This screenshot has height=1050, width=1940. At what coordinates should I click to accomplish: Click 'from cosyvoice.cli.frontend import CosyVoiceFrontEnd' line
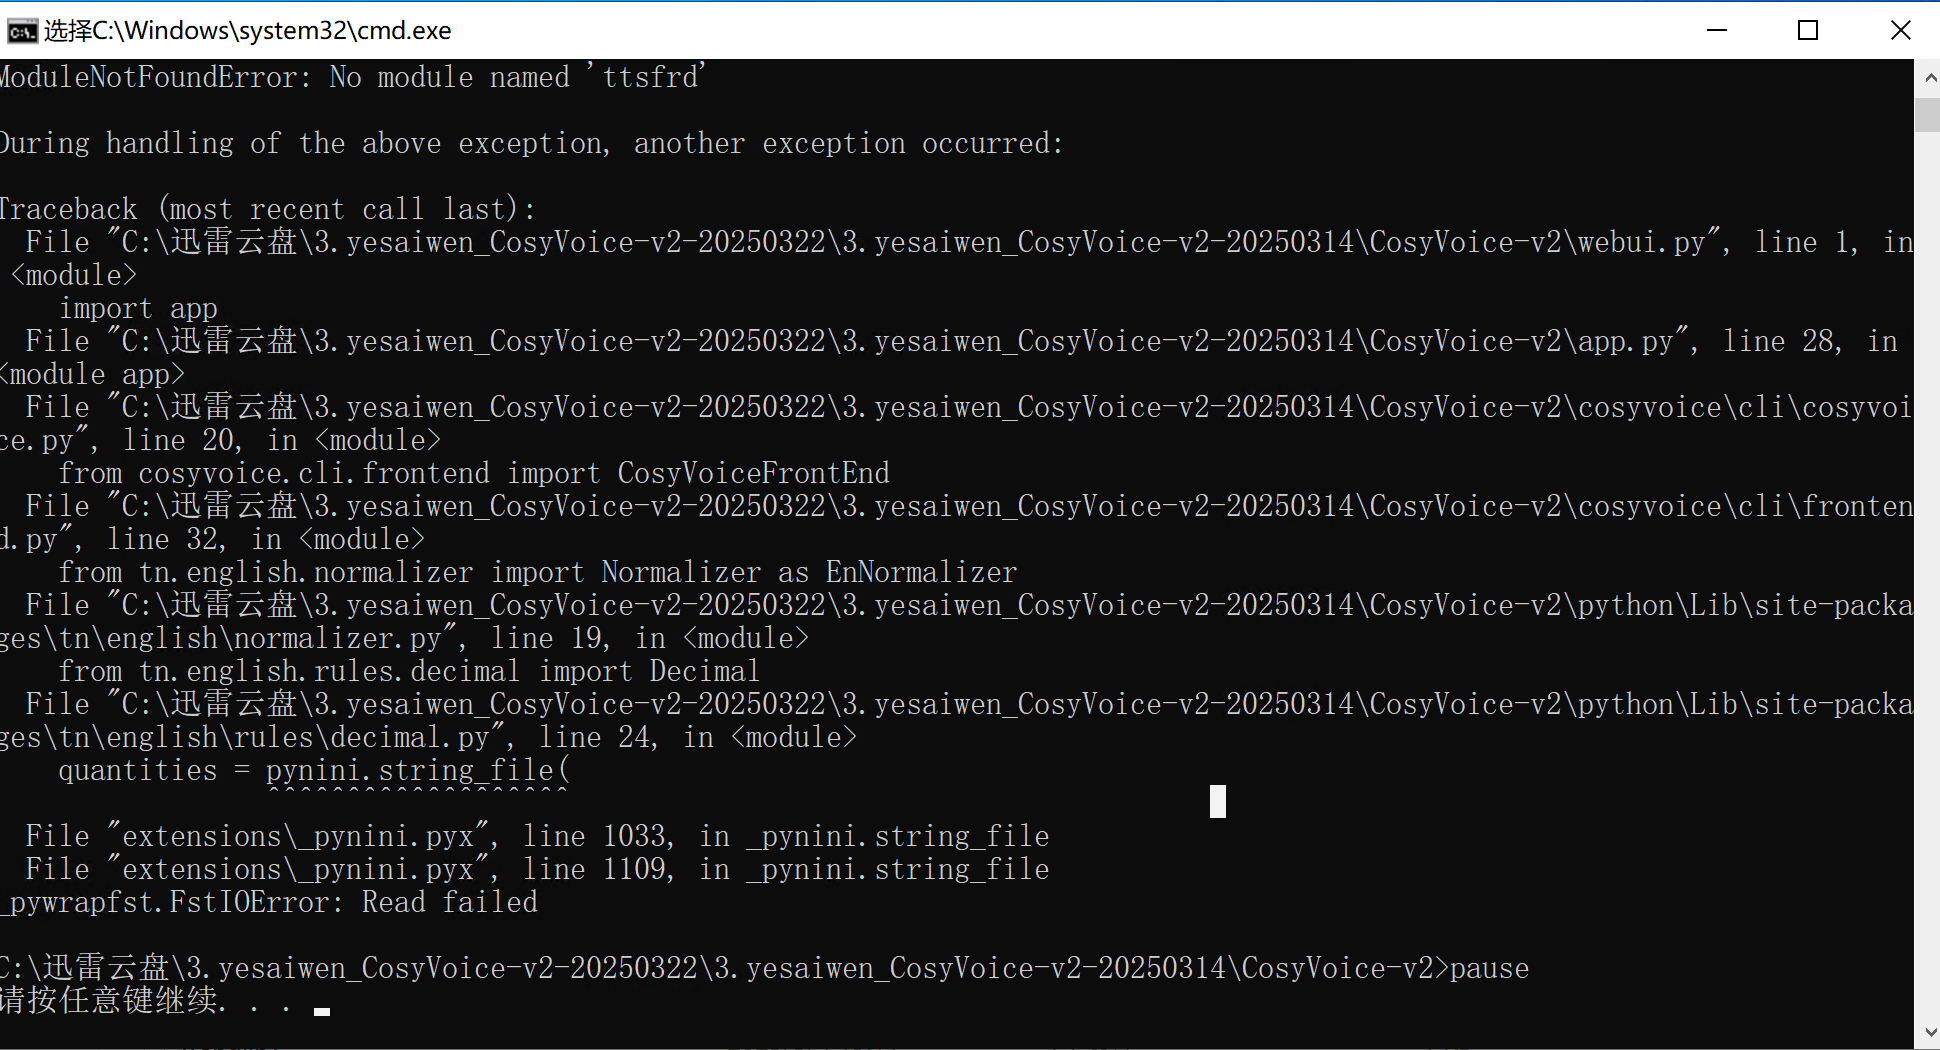point(474,473)
